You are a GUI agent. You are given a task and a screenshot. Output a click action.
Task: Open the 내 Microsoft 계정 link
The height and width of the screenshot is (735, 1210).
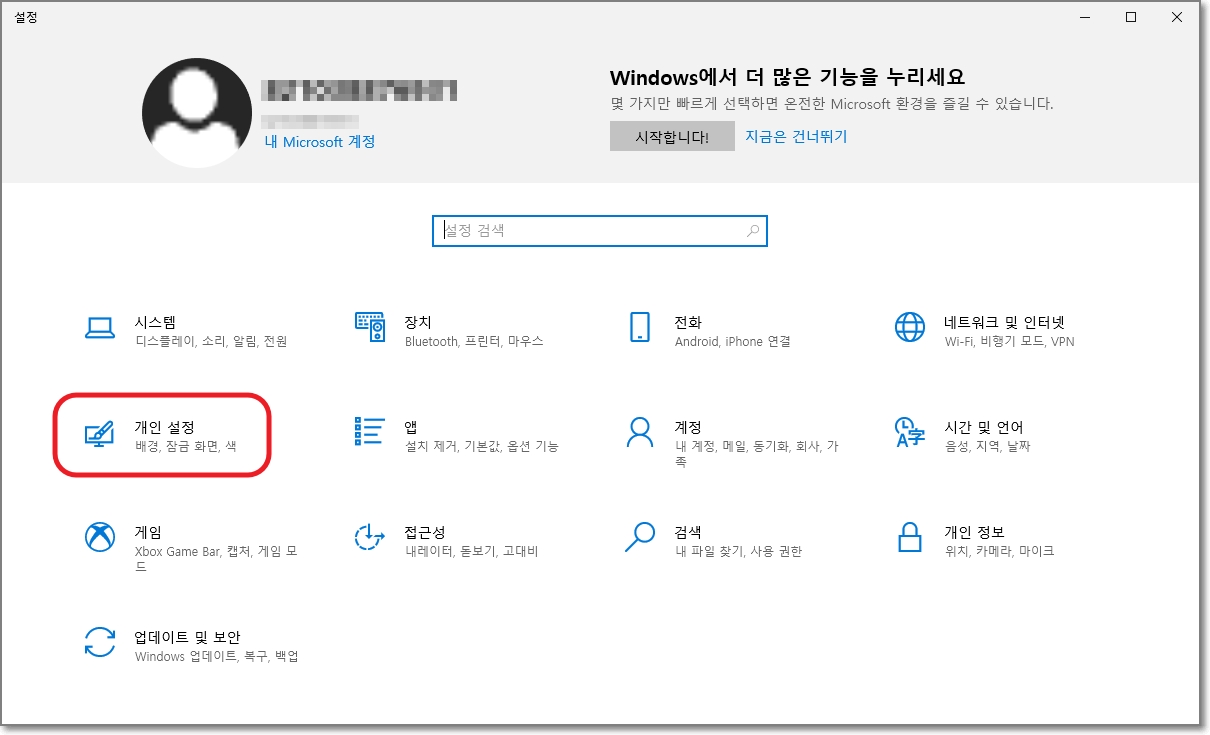(320, 142)
